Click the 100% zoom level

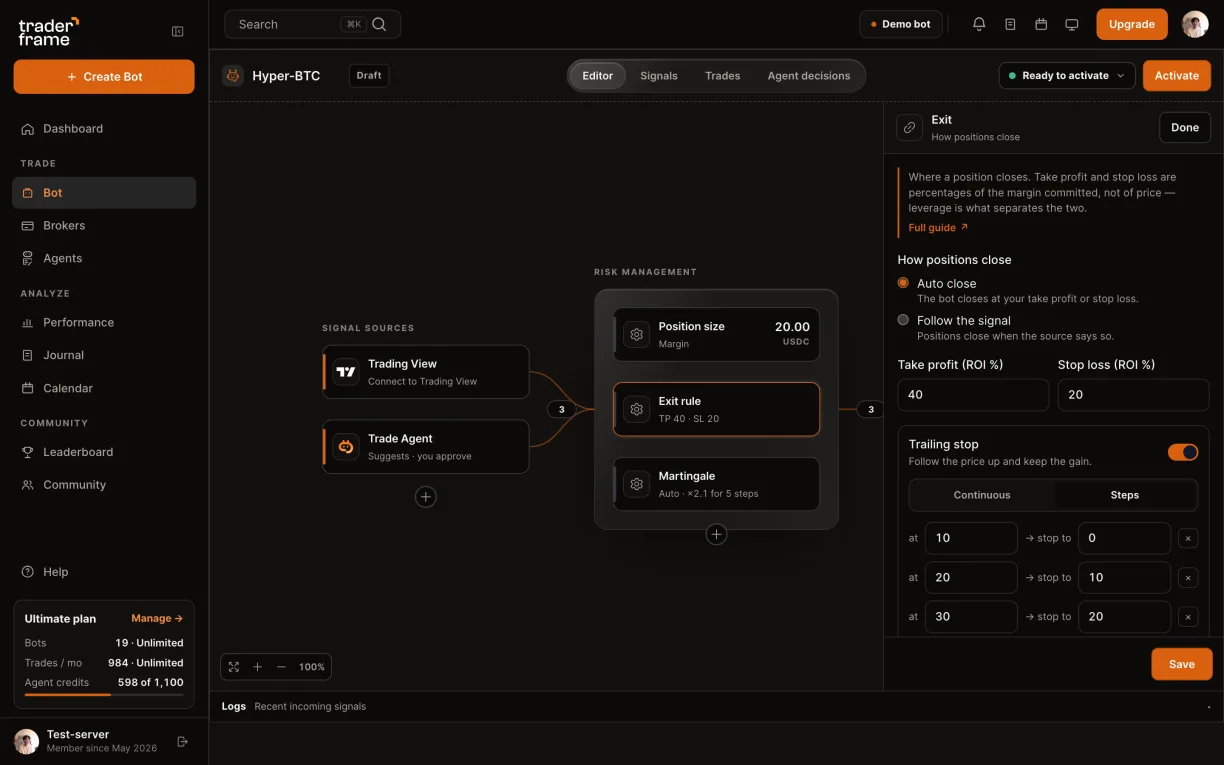pyautogui.click(x=312, y=667)
